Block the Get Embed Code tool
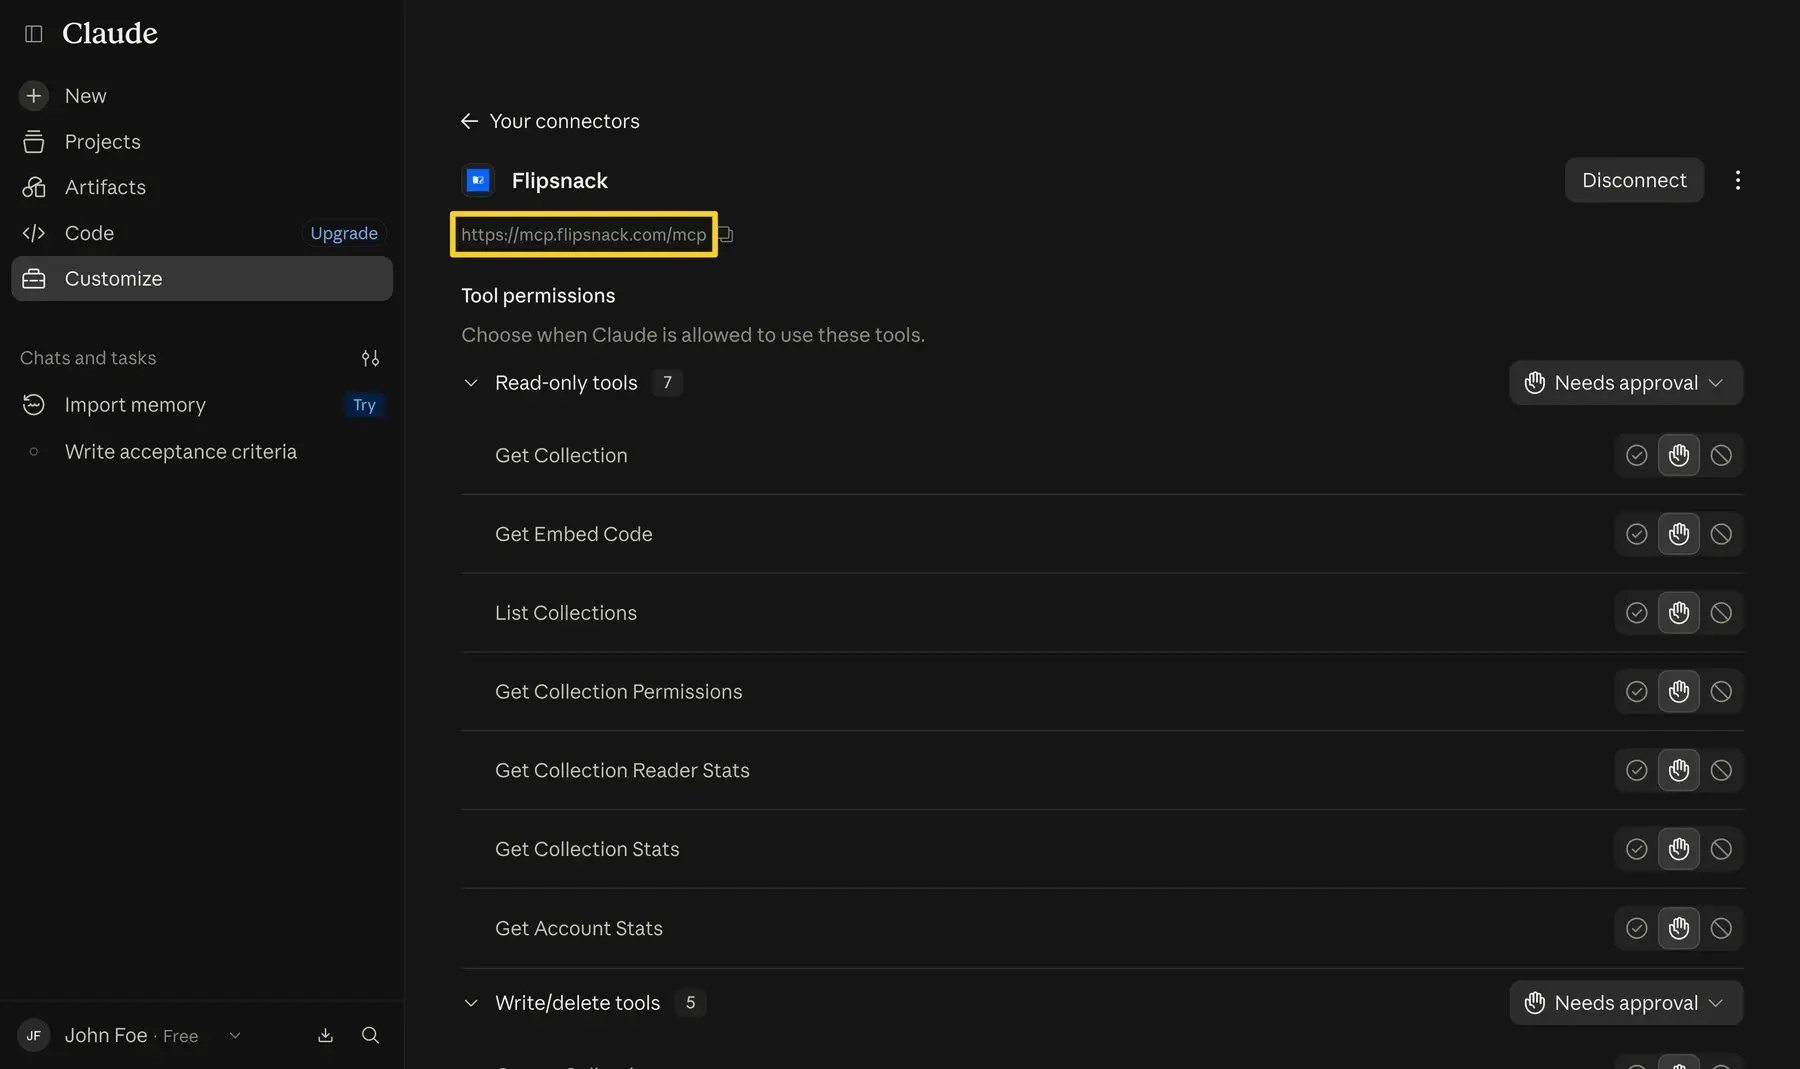Screen dimensions: 1800x1069 pos(1721,534)
